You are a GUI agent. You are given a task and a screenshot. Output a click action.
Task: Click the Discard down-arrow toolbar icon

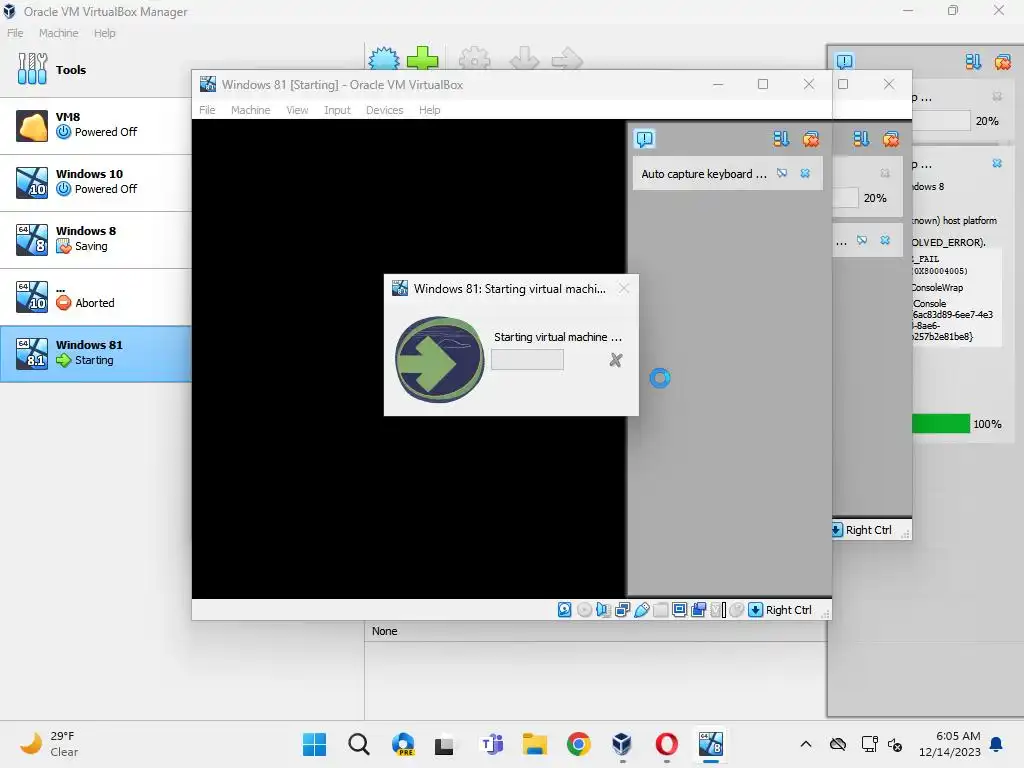pyautogui.click(x=524, y=58)
